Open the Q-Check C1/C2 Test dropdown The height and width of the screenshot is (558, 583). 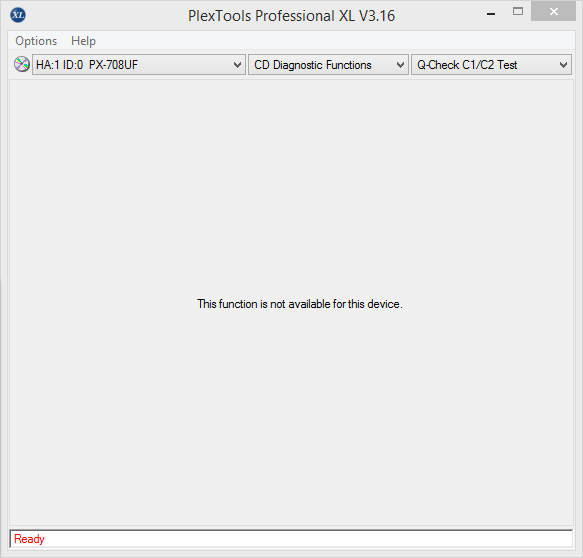pos(491,65)
